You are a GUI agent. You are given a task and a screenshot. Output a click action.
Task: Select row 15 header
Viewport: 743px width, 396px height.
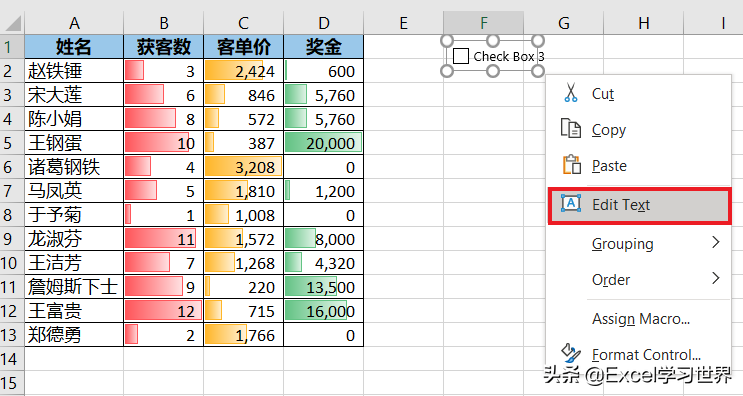coord(12,383)
